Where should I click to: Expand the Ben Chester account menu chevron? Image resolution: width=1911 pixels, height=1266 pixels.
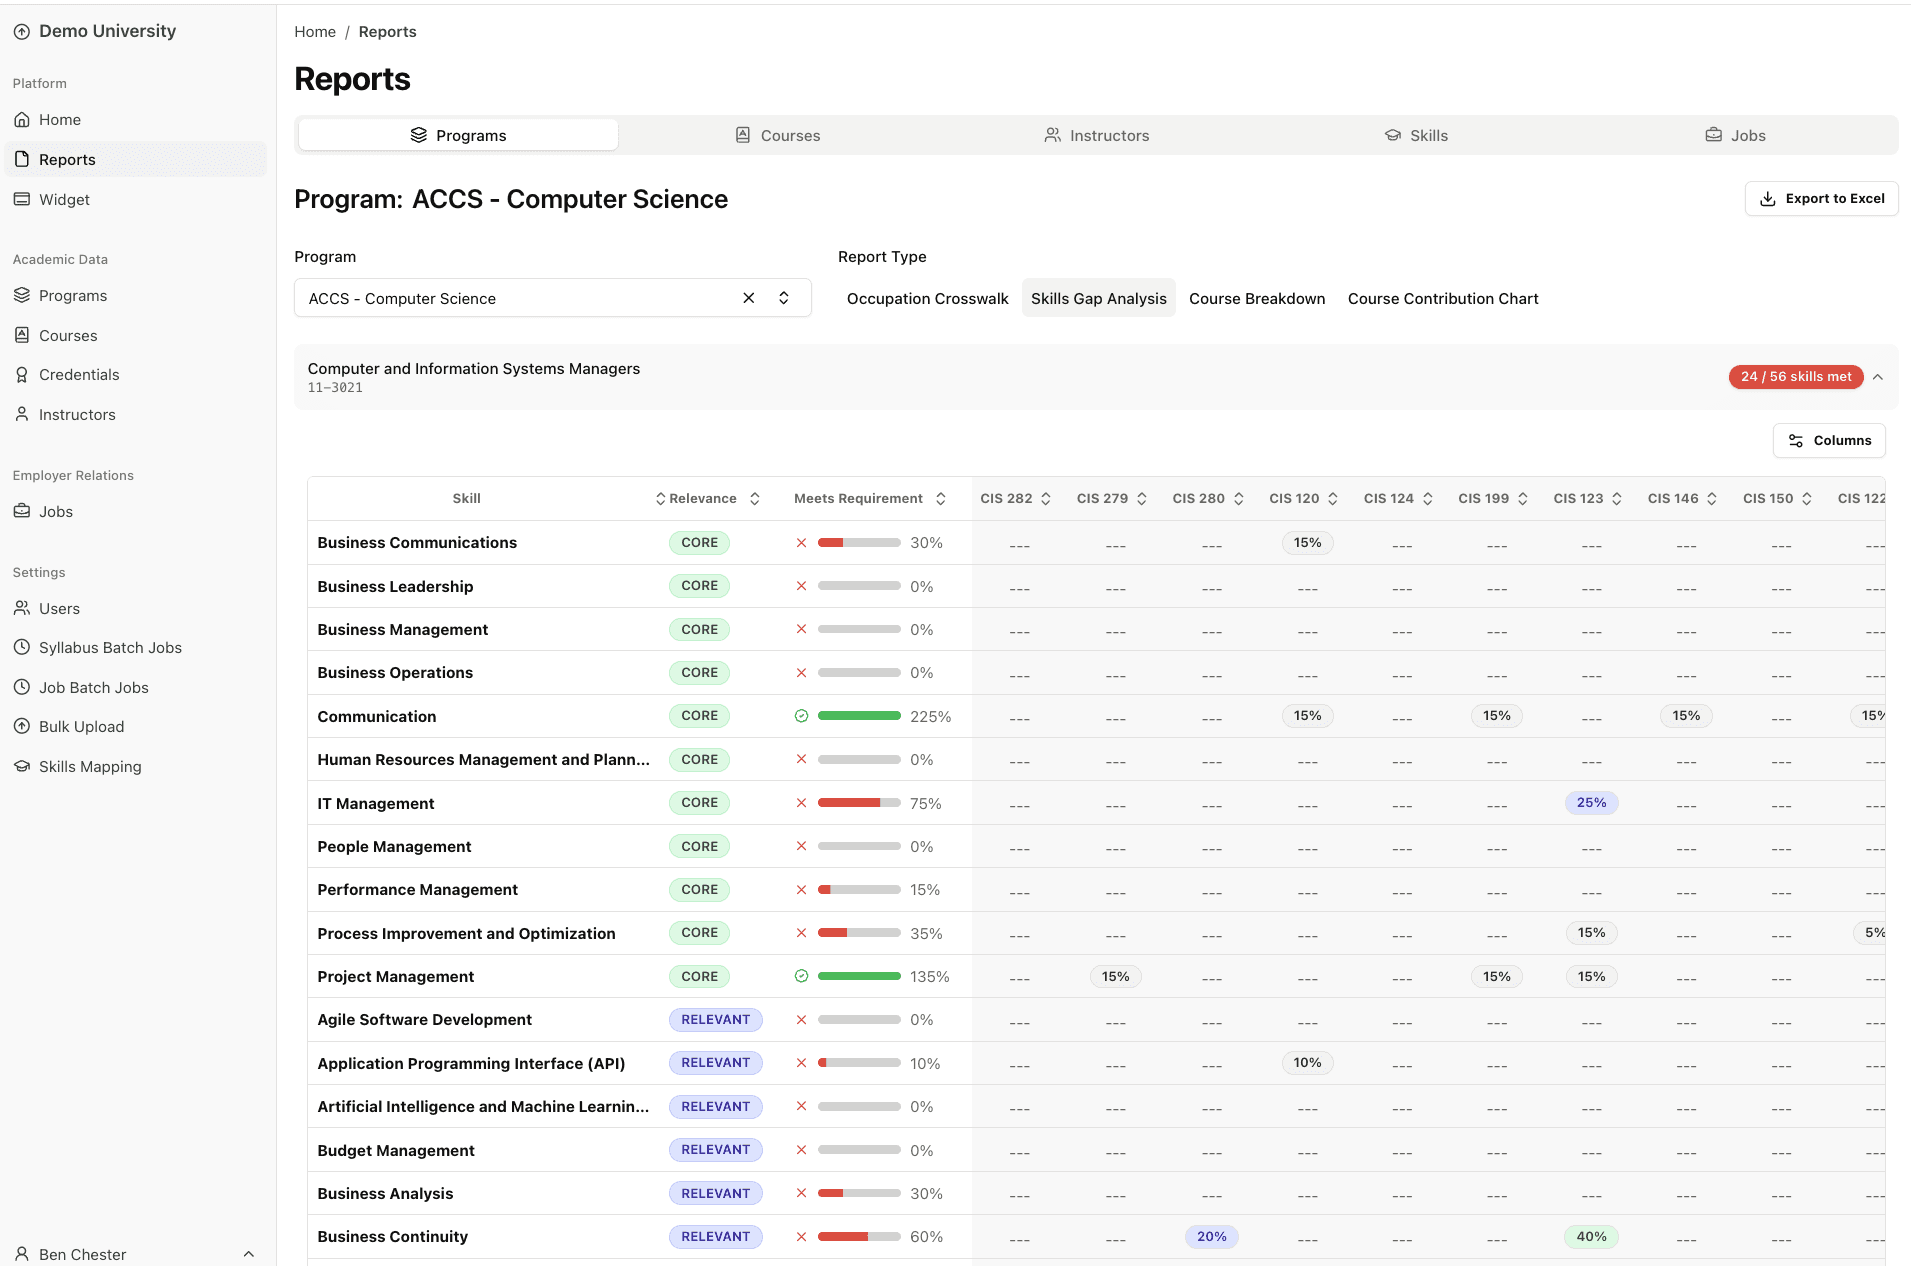(x=249, y=1254)
